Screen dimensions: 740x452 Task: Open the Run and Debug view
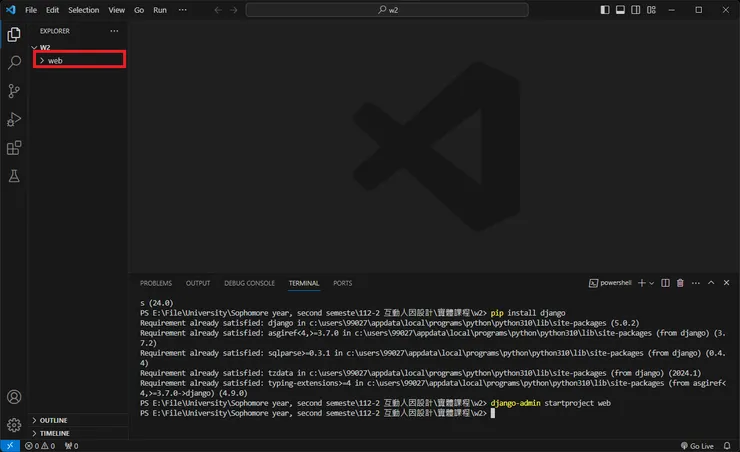coord(14,119)
